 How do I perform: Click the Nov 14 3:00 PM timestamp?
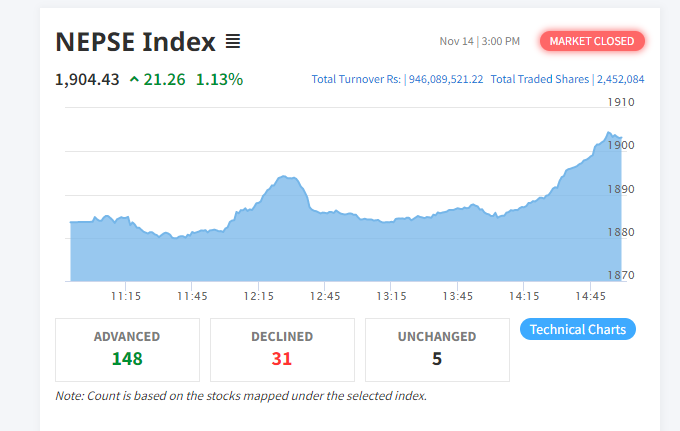click(x=480, y=41)
